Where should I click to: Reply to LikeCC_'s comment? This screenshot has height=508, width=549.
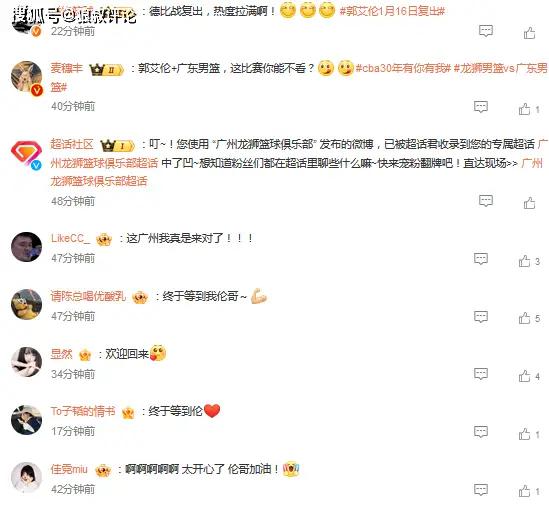pyautogui.click(x=481, y=259)
